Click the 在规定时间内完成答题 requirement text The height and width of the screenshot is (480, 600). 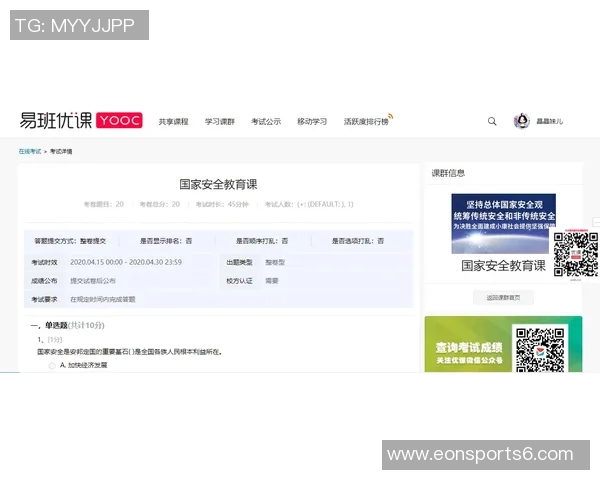[x=103, y=299]
